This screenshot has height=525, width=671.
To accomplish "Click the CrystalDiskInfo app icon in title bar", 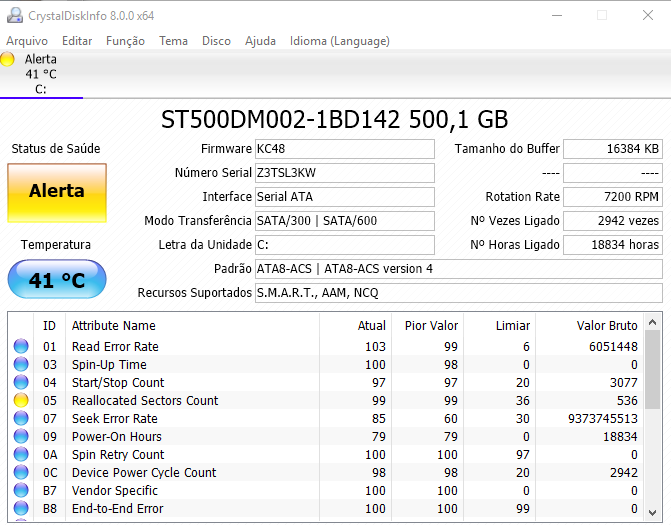I will point(15,15).
